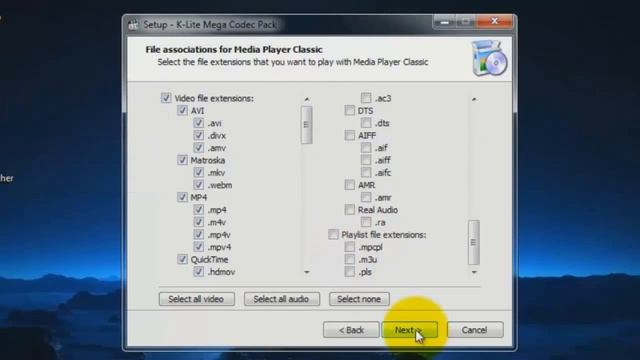Minimize the setup window

tap(445, 22)
